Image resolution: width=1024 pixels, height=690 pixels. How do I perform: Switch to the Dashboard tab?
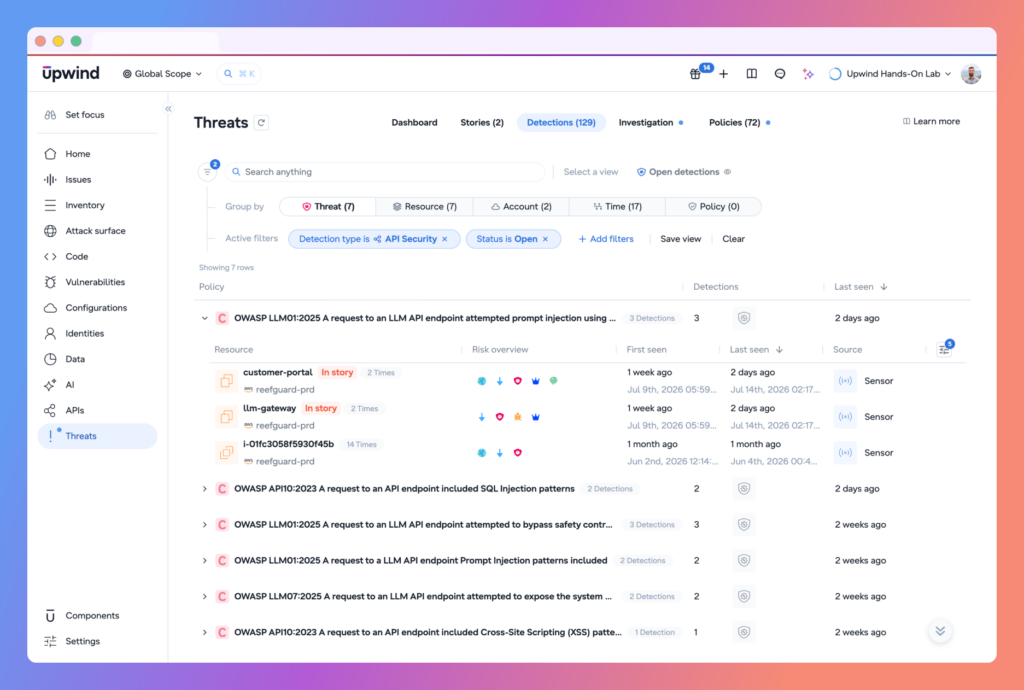(x=414, y=122)
